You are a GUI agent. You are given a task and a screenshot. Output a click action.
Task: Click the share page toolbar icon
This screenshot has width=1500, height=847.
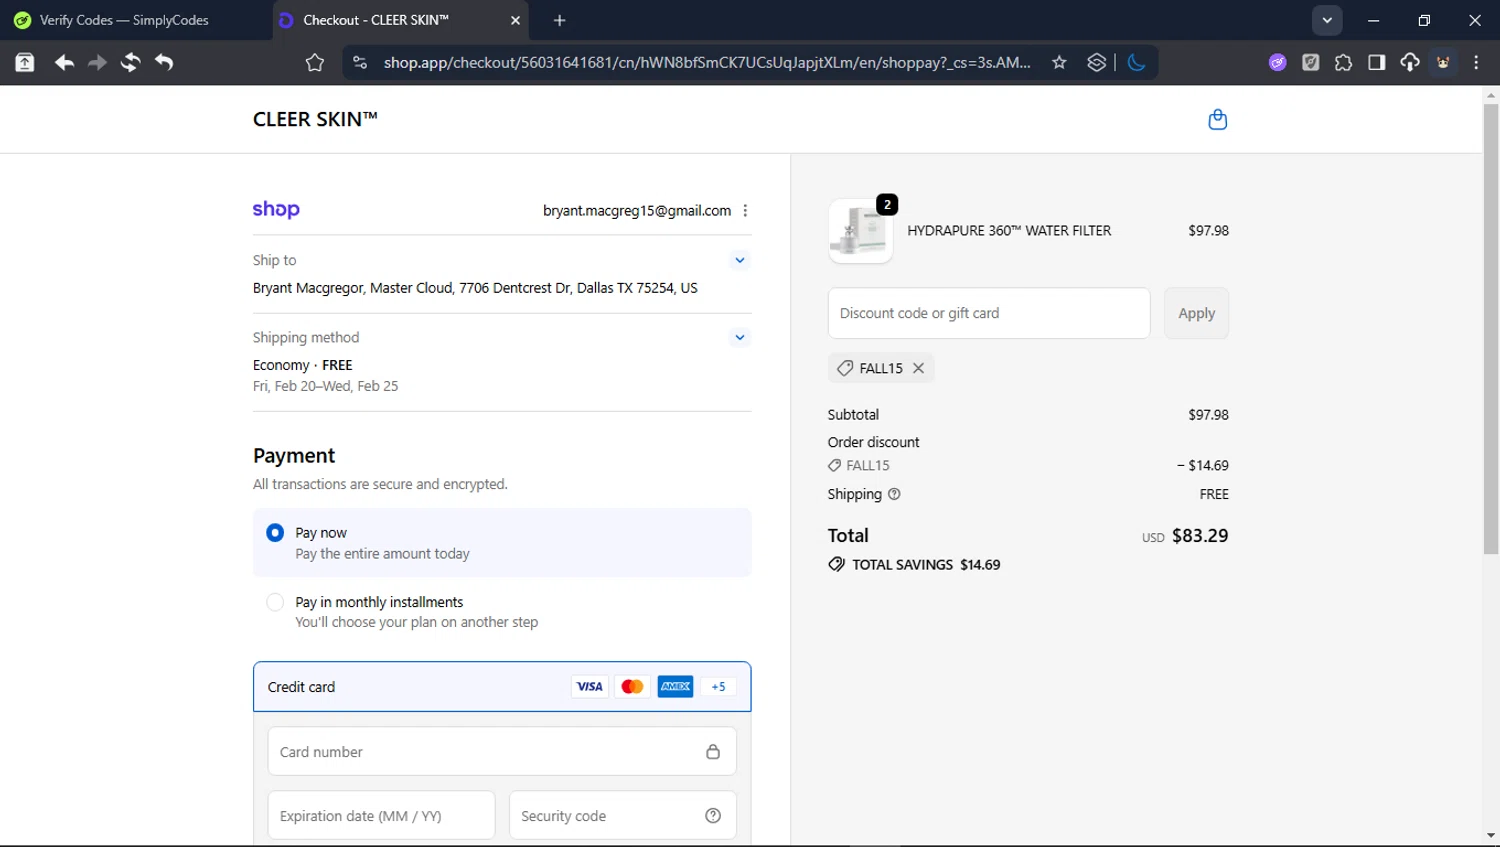25,62
